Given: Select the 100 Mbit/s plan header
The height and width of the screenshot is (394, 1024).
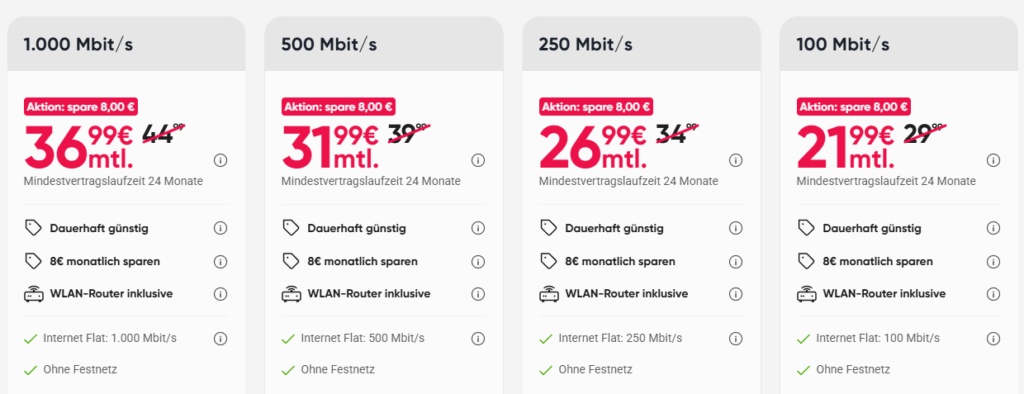Looking at the screenshot, I should click(x=899, y=44).
